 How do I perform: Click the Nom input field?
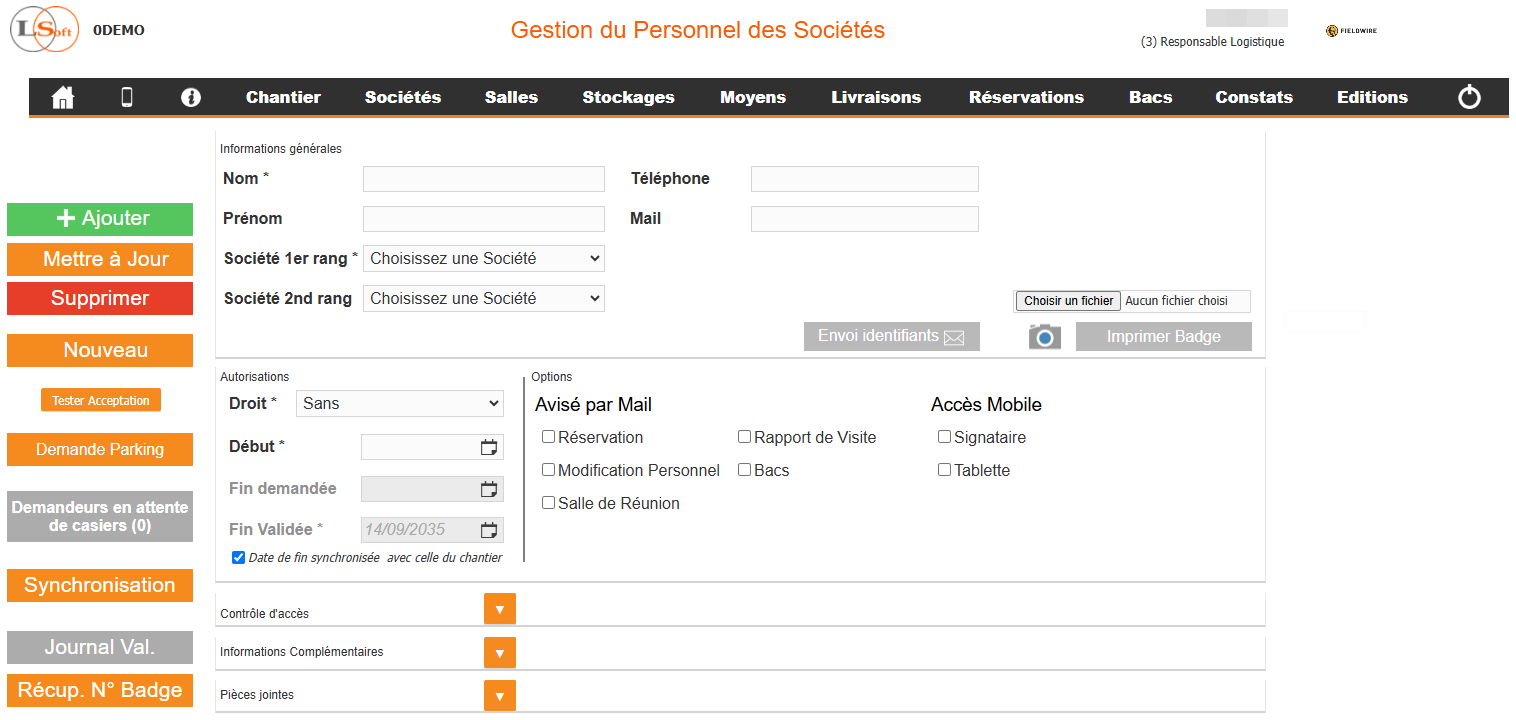(x=484, y=179)
